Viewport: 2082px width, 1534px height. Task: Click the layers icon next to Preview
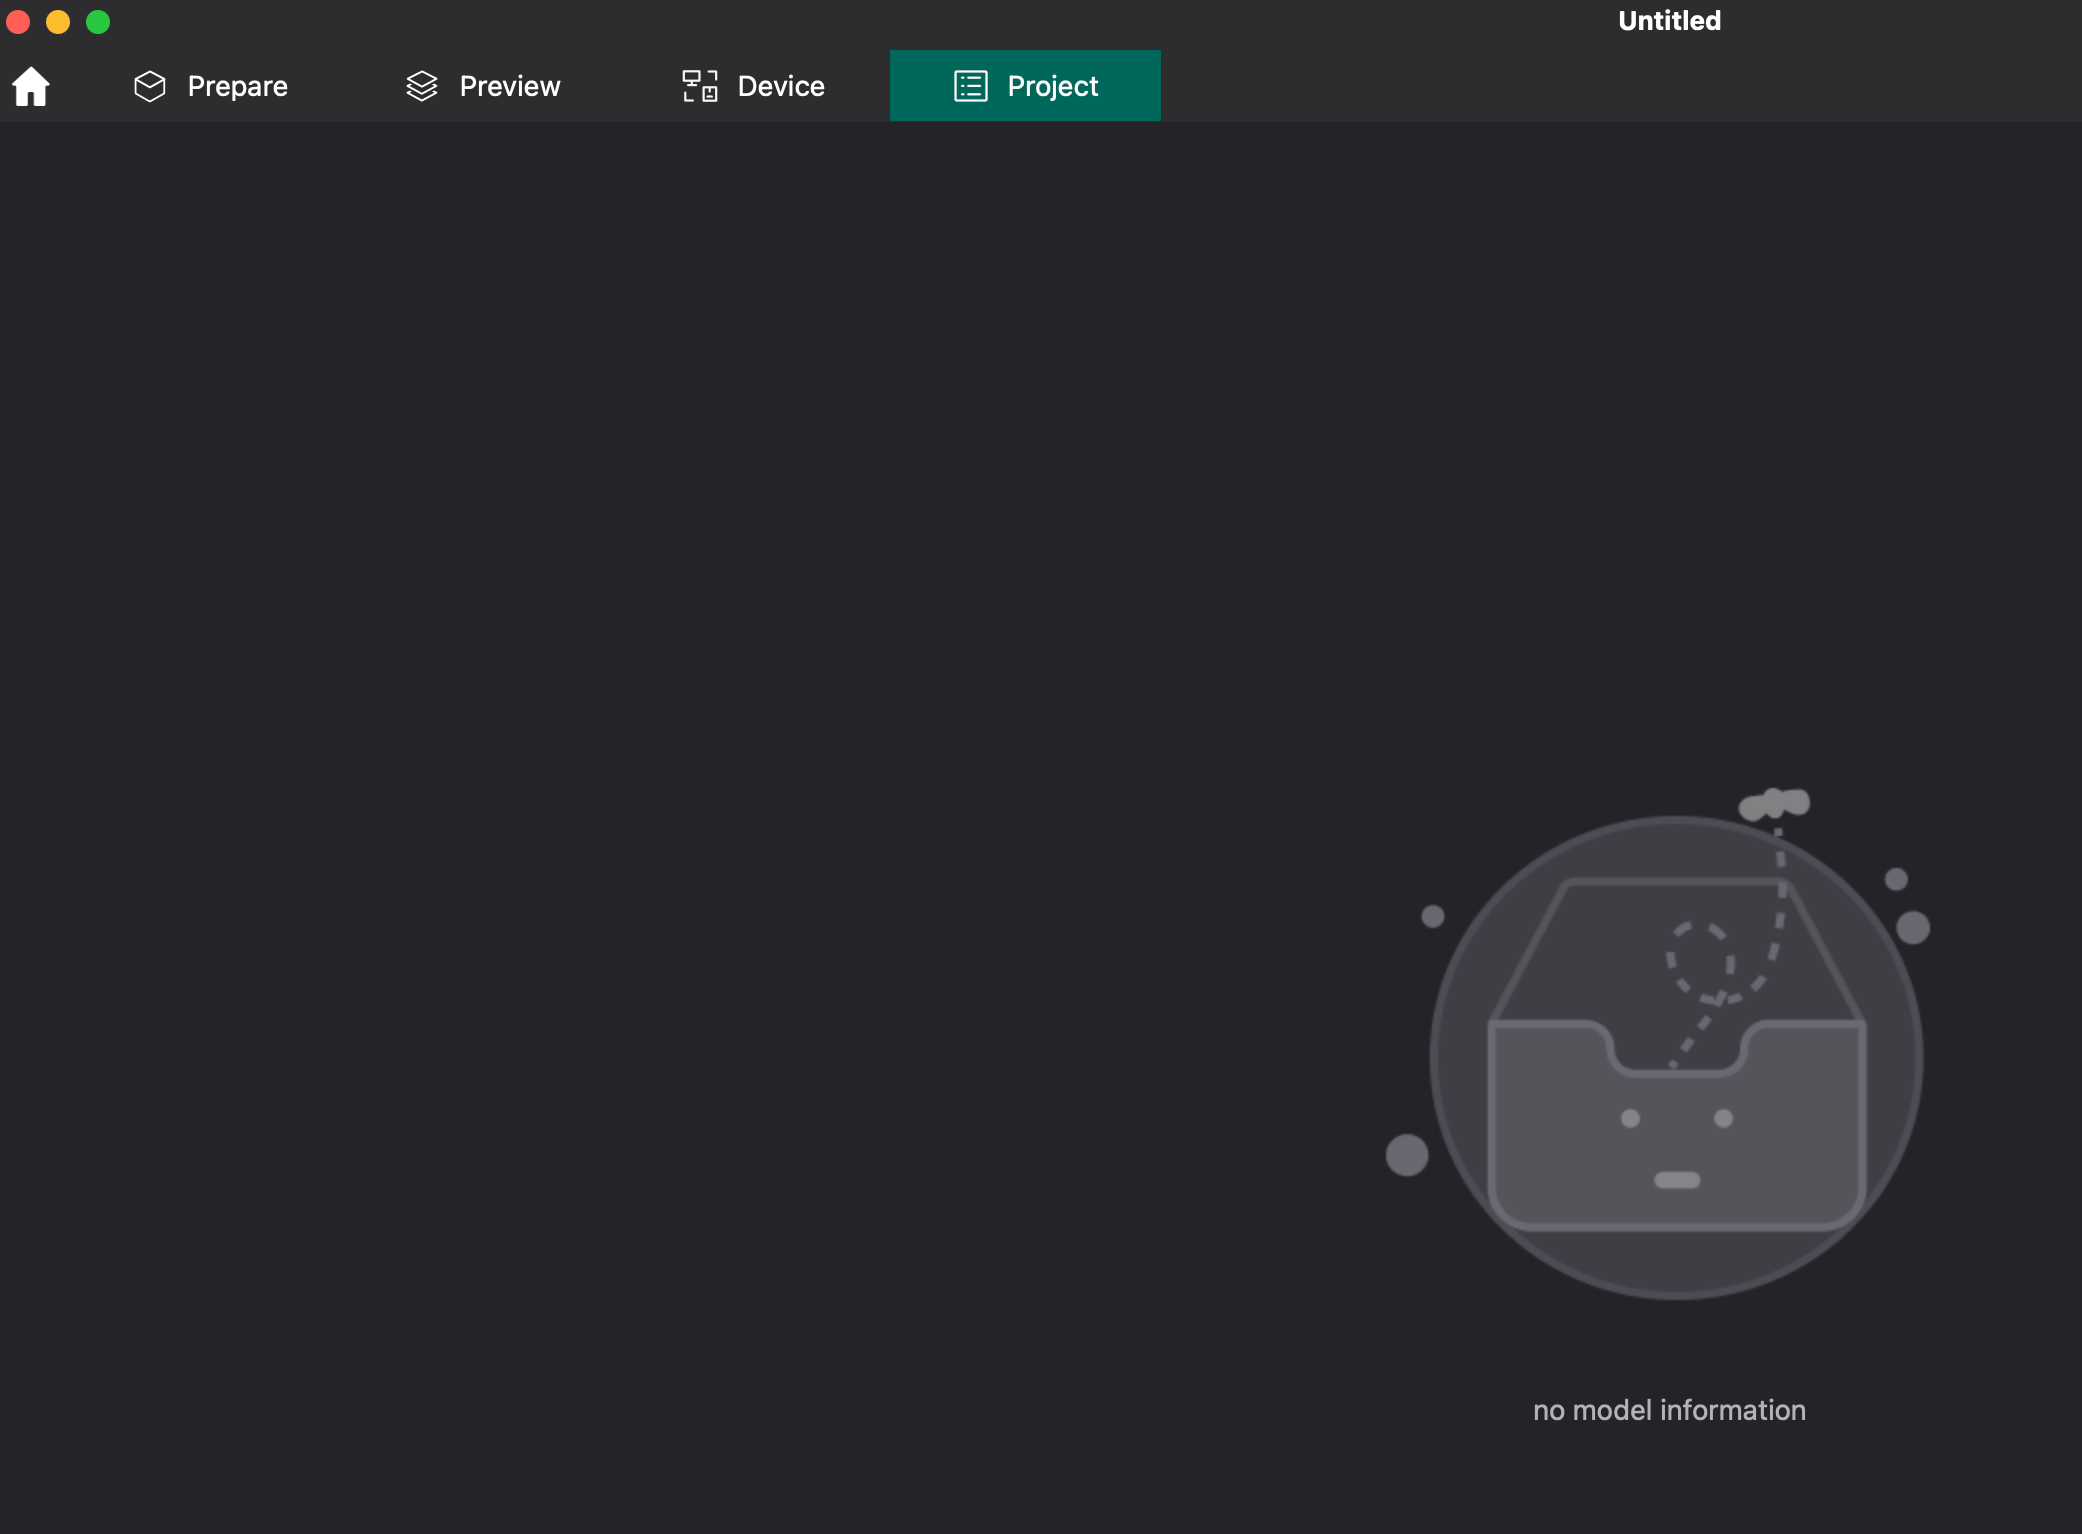(x=421, y=85)
